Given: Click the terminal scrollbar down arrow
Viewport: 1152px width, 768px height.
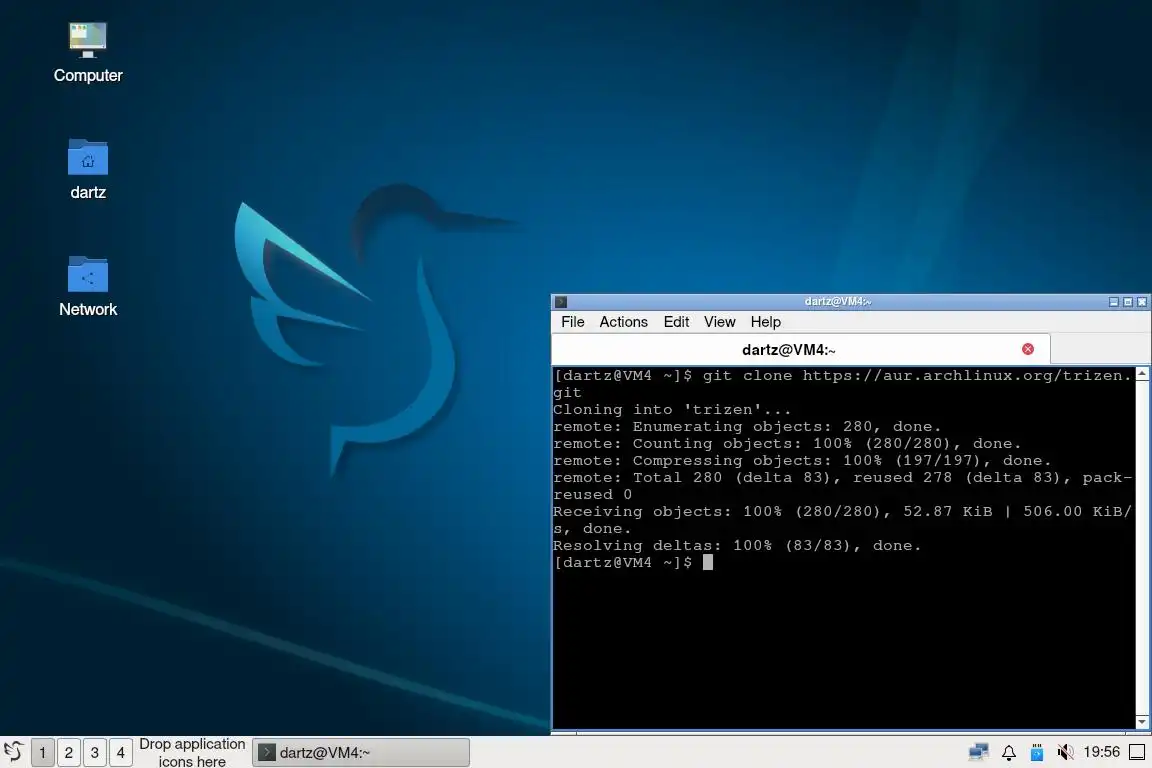Looking at the screenshot, I should click(x=1142, y=722).
